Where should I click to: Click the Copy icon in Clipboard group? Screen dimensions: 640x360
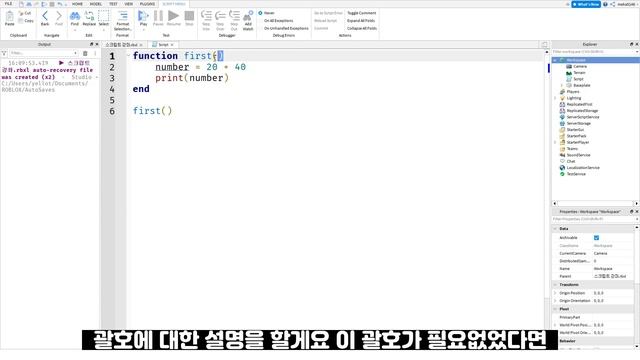[x=21, y=20]
